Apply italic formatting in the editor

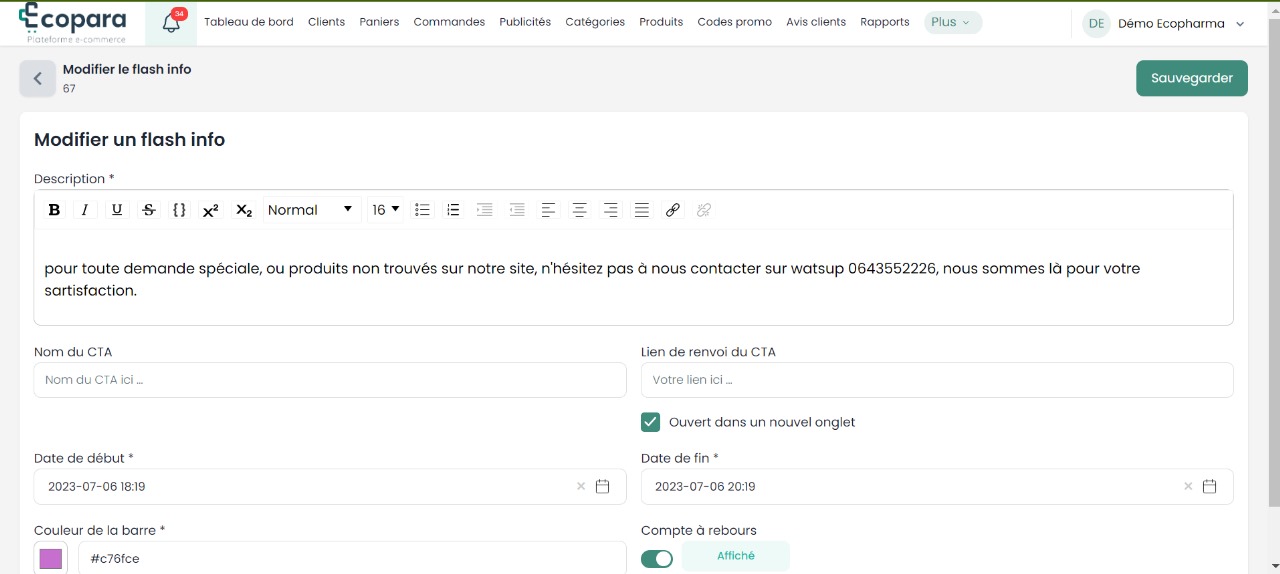coord(85,210)
